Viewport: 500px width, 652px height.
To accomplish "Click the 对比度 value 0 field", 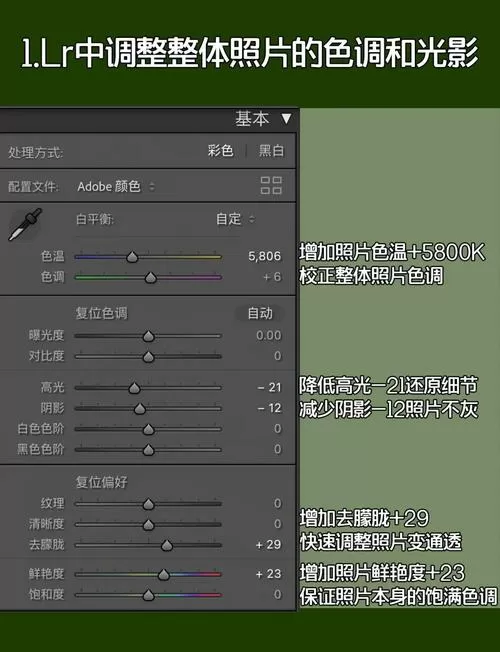I will pos(277,356).
